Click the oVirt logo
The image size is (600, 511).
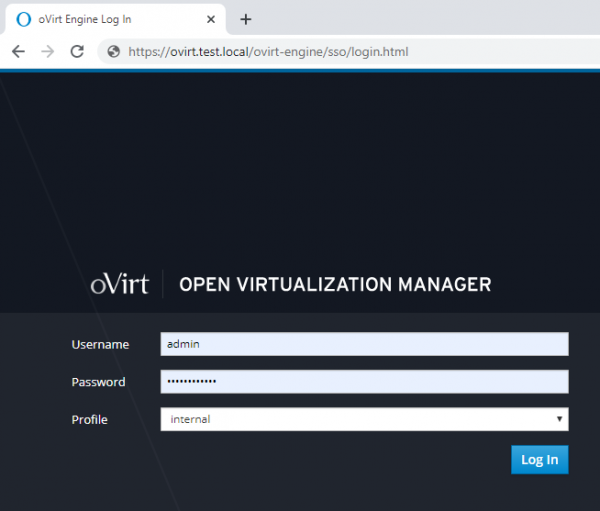pos(118,284)
